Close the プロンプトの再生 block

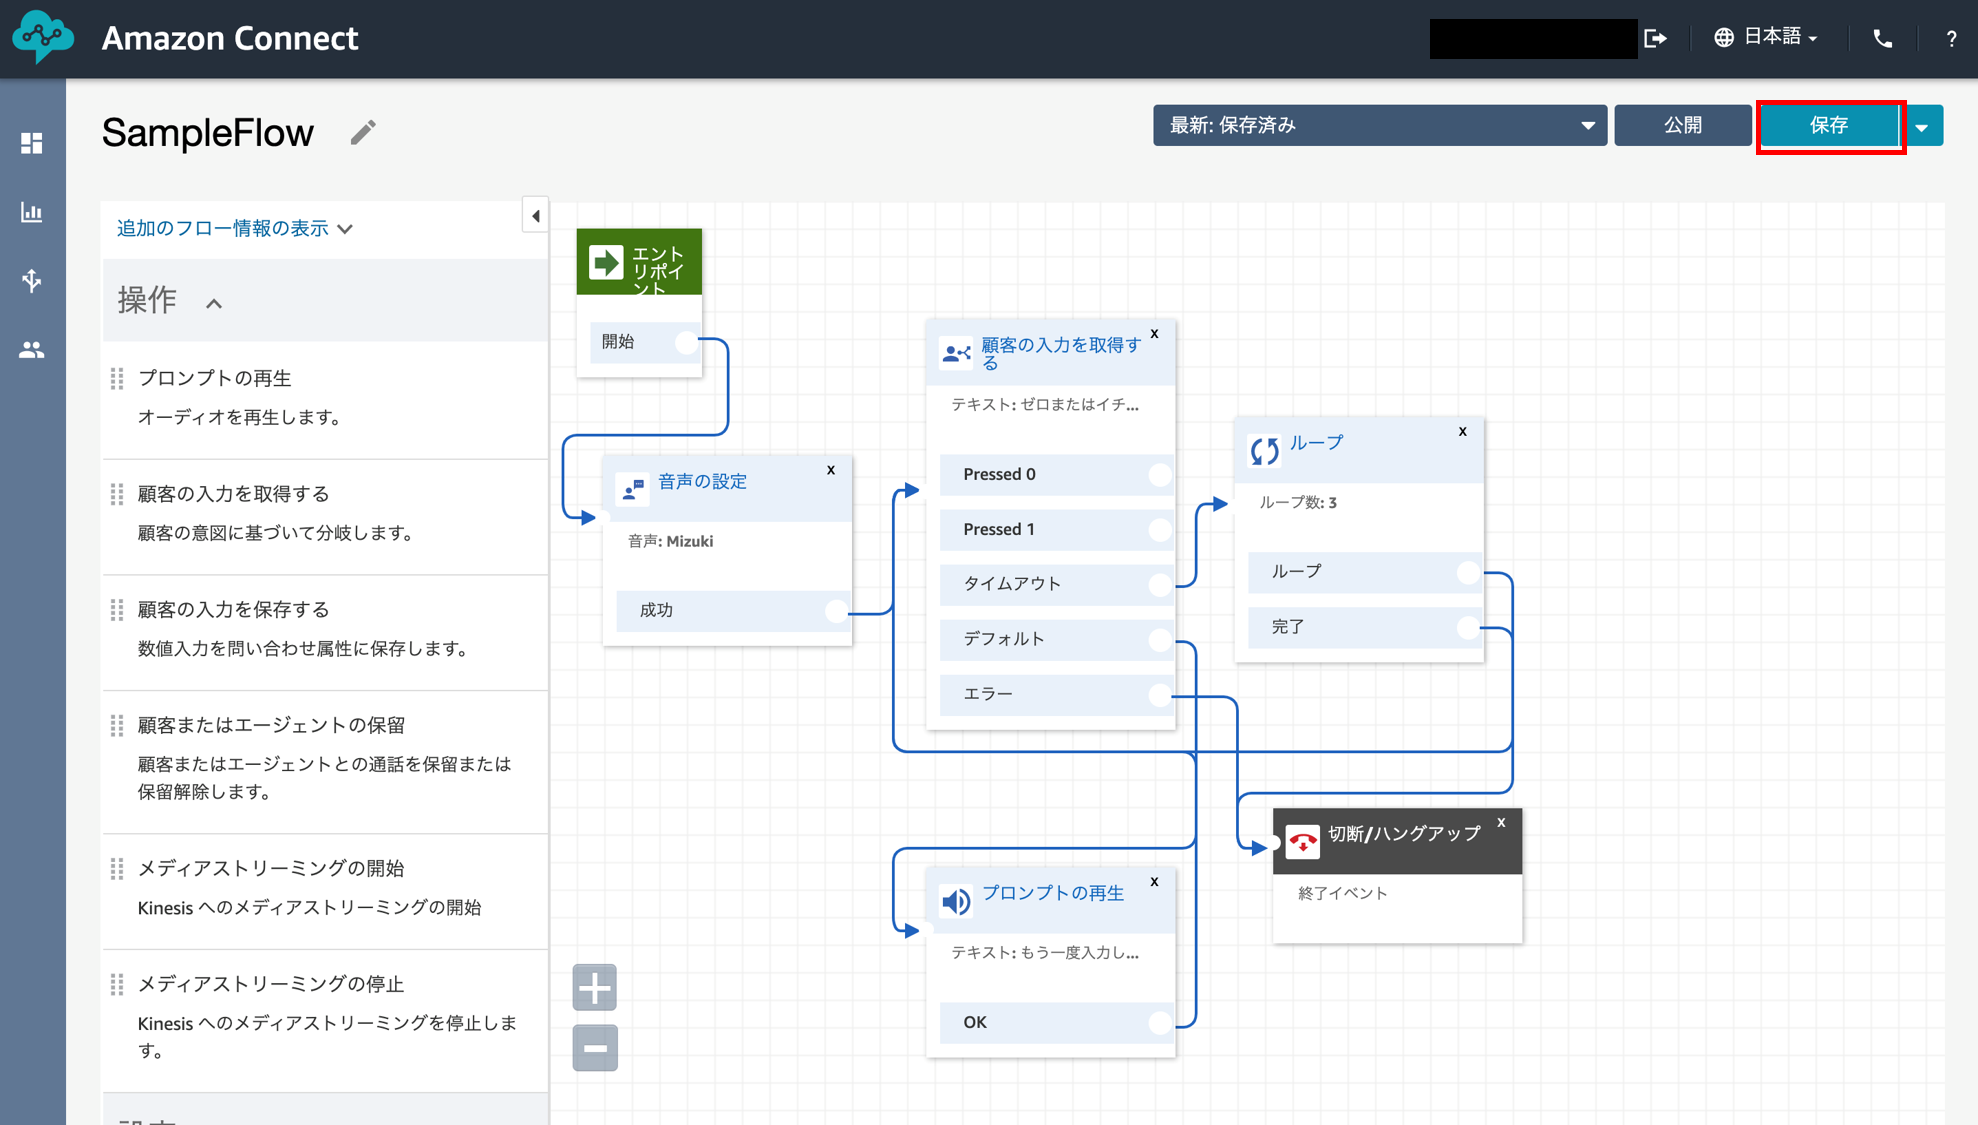1155,882
